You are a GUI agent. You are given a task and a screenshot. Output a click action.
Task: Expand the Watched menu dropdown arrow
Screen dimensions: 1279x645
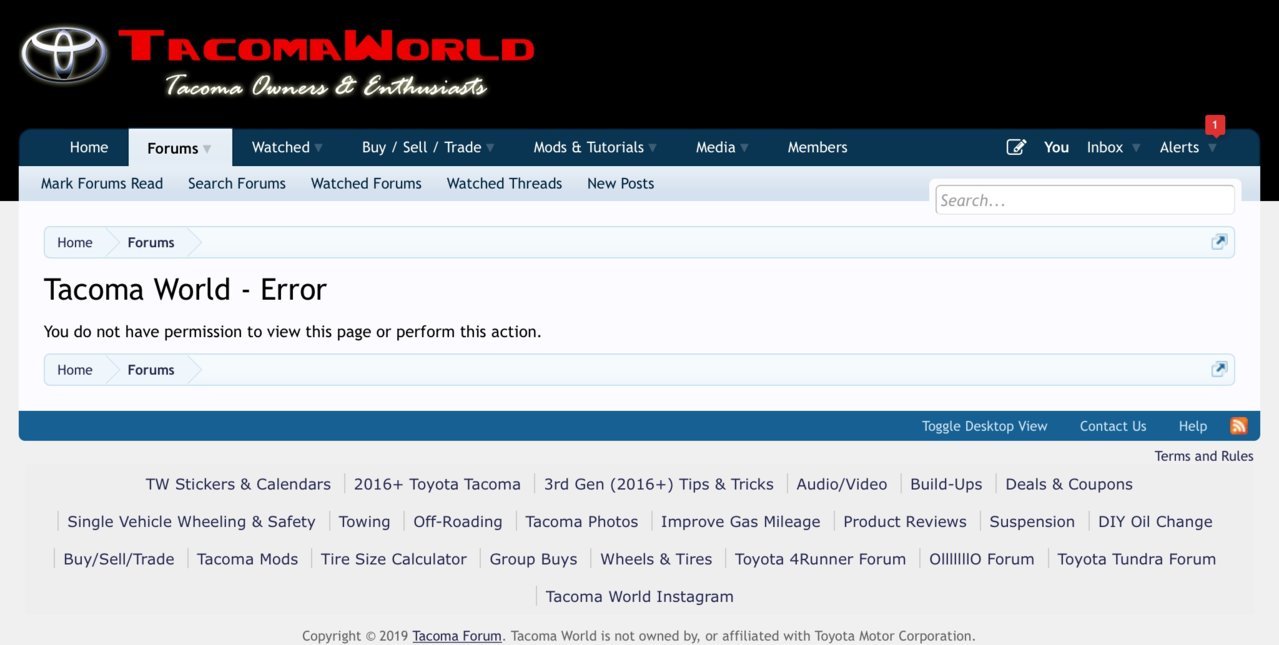pyautogui.click(x=318, y=148)
